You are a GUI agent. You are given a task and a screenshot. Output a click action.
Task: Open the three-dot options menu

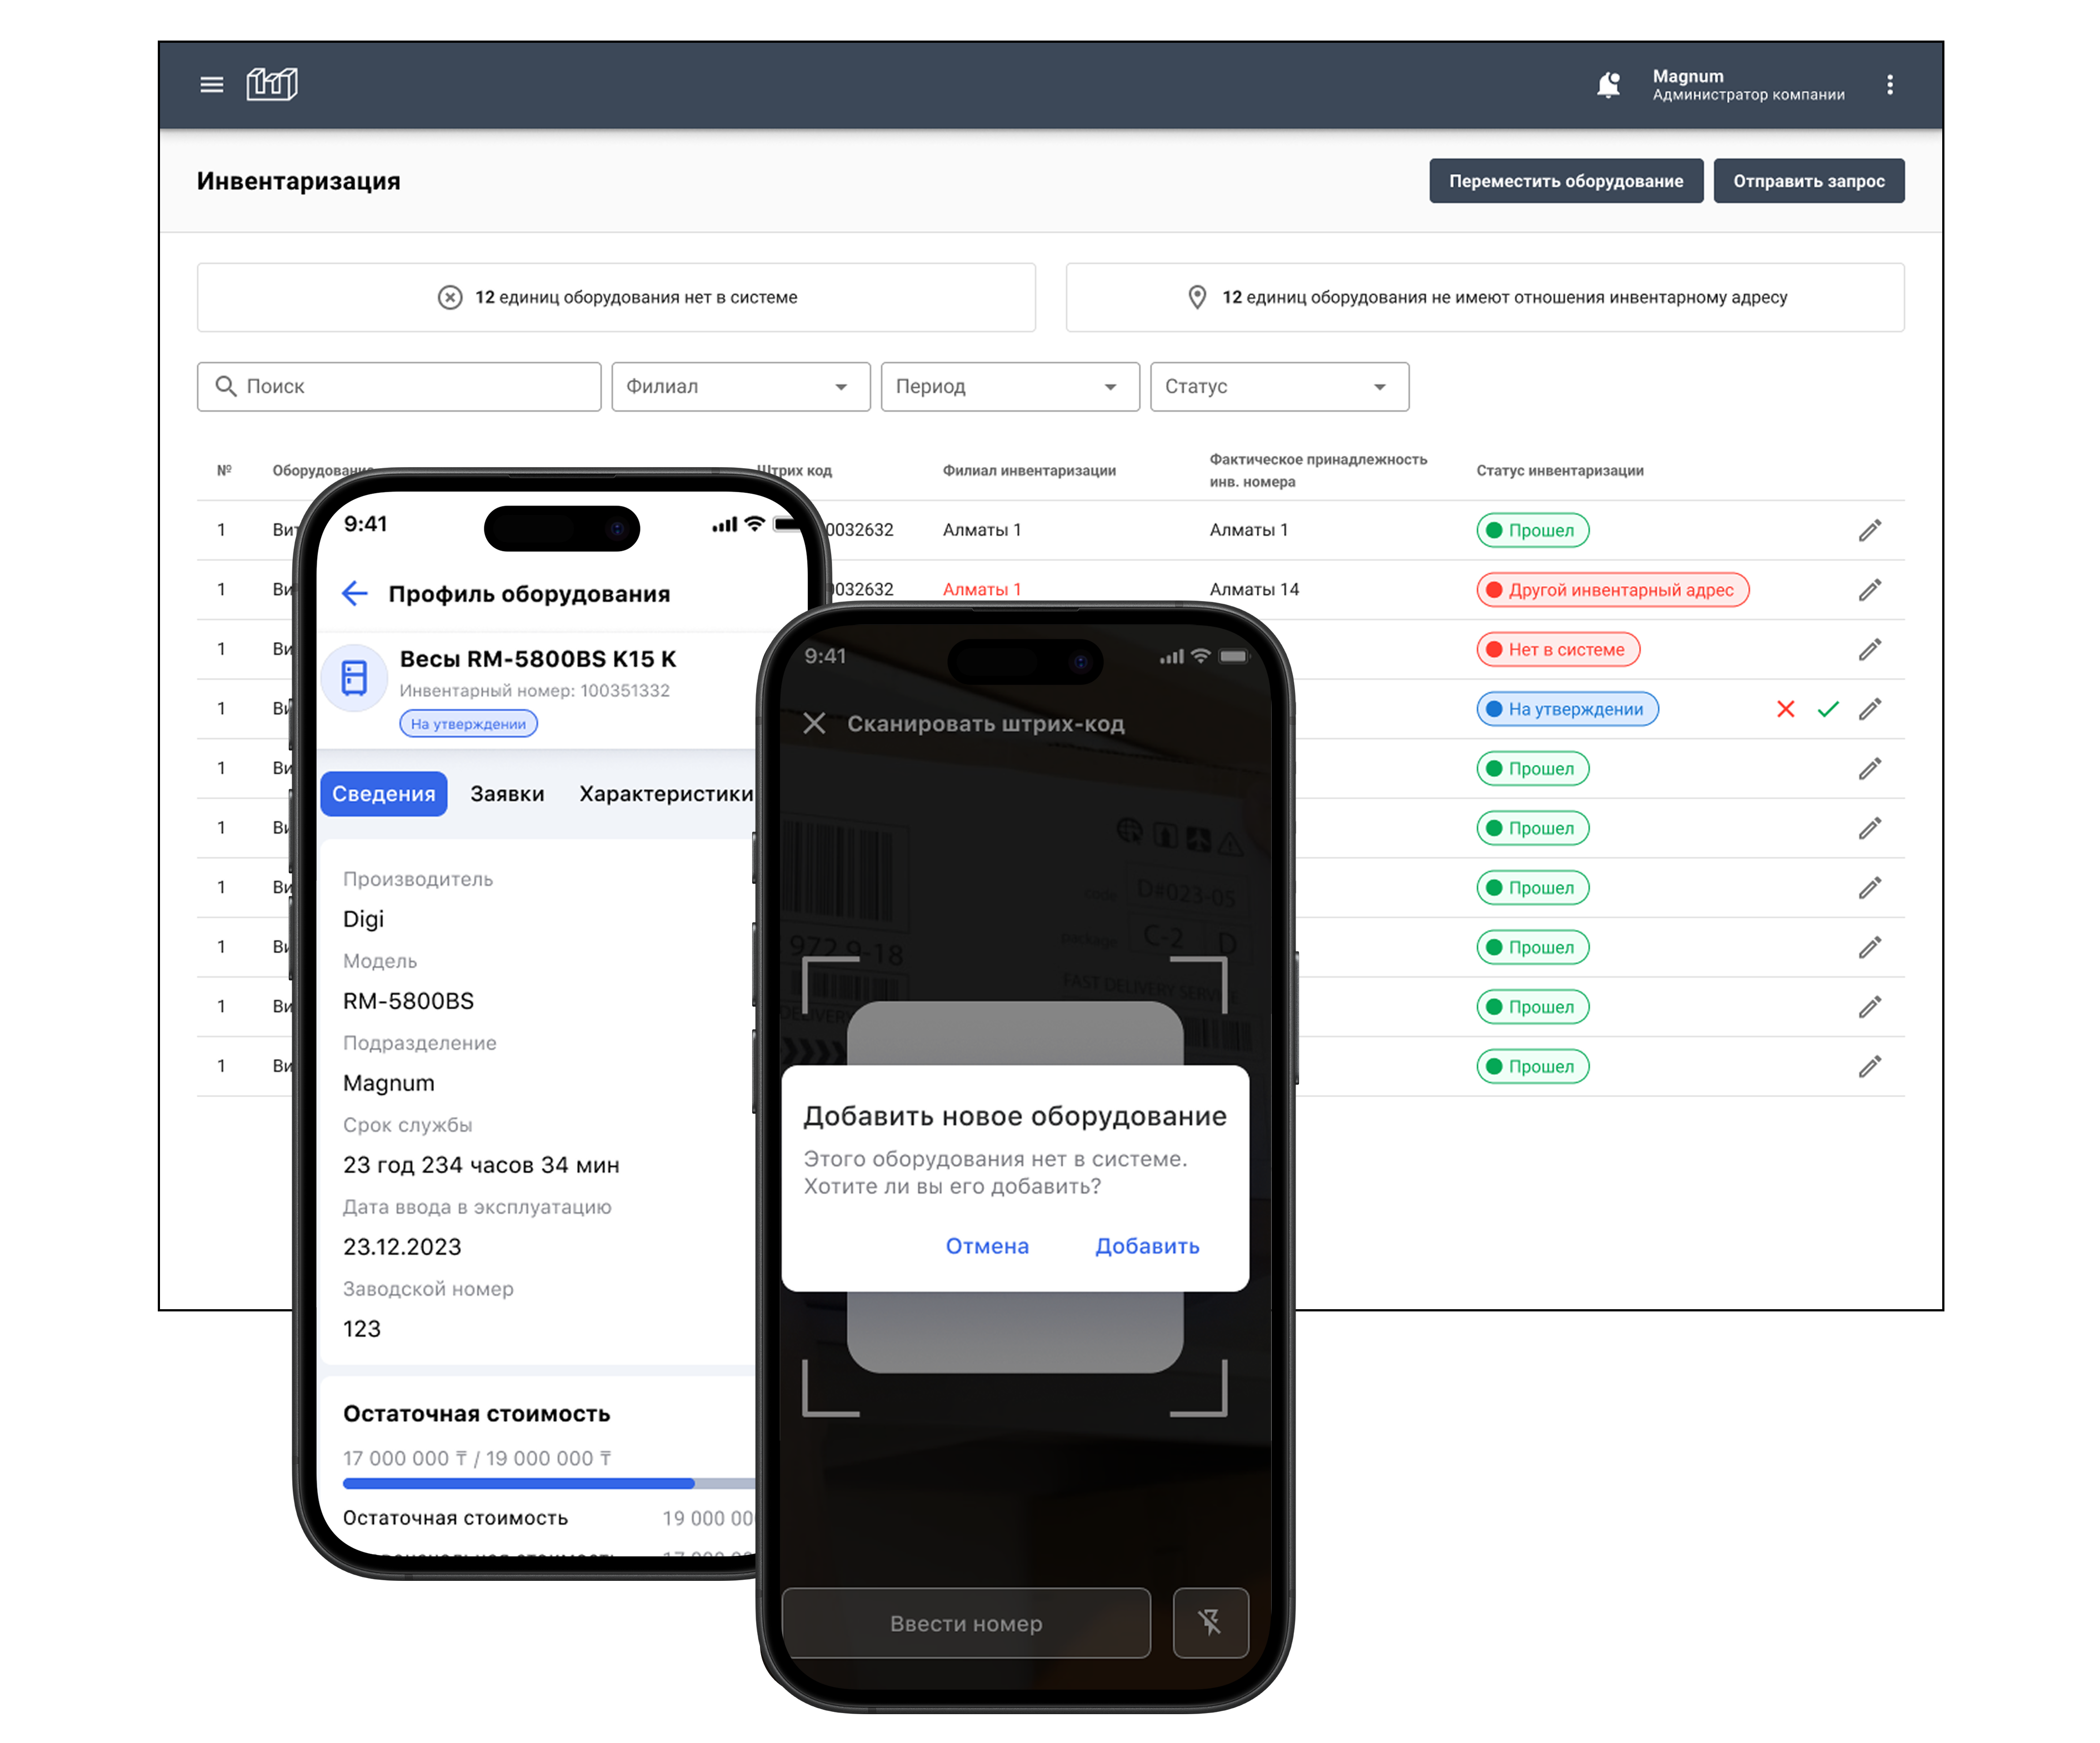point(1889,85)
